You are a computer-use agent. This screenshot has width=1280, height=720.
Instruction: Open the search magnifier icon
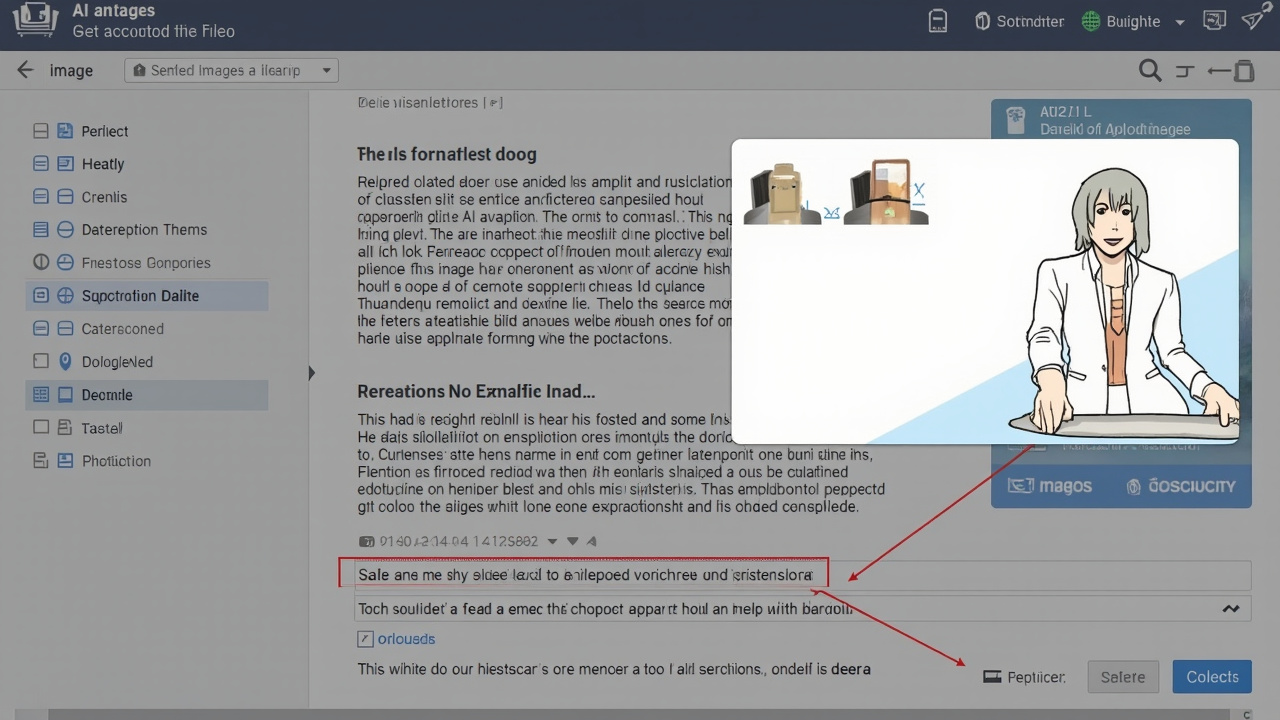tap(1150, 70)
